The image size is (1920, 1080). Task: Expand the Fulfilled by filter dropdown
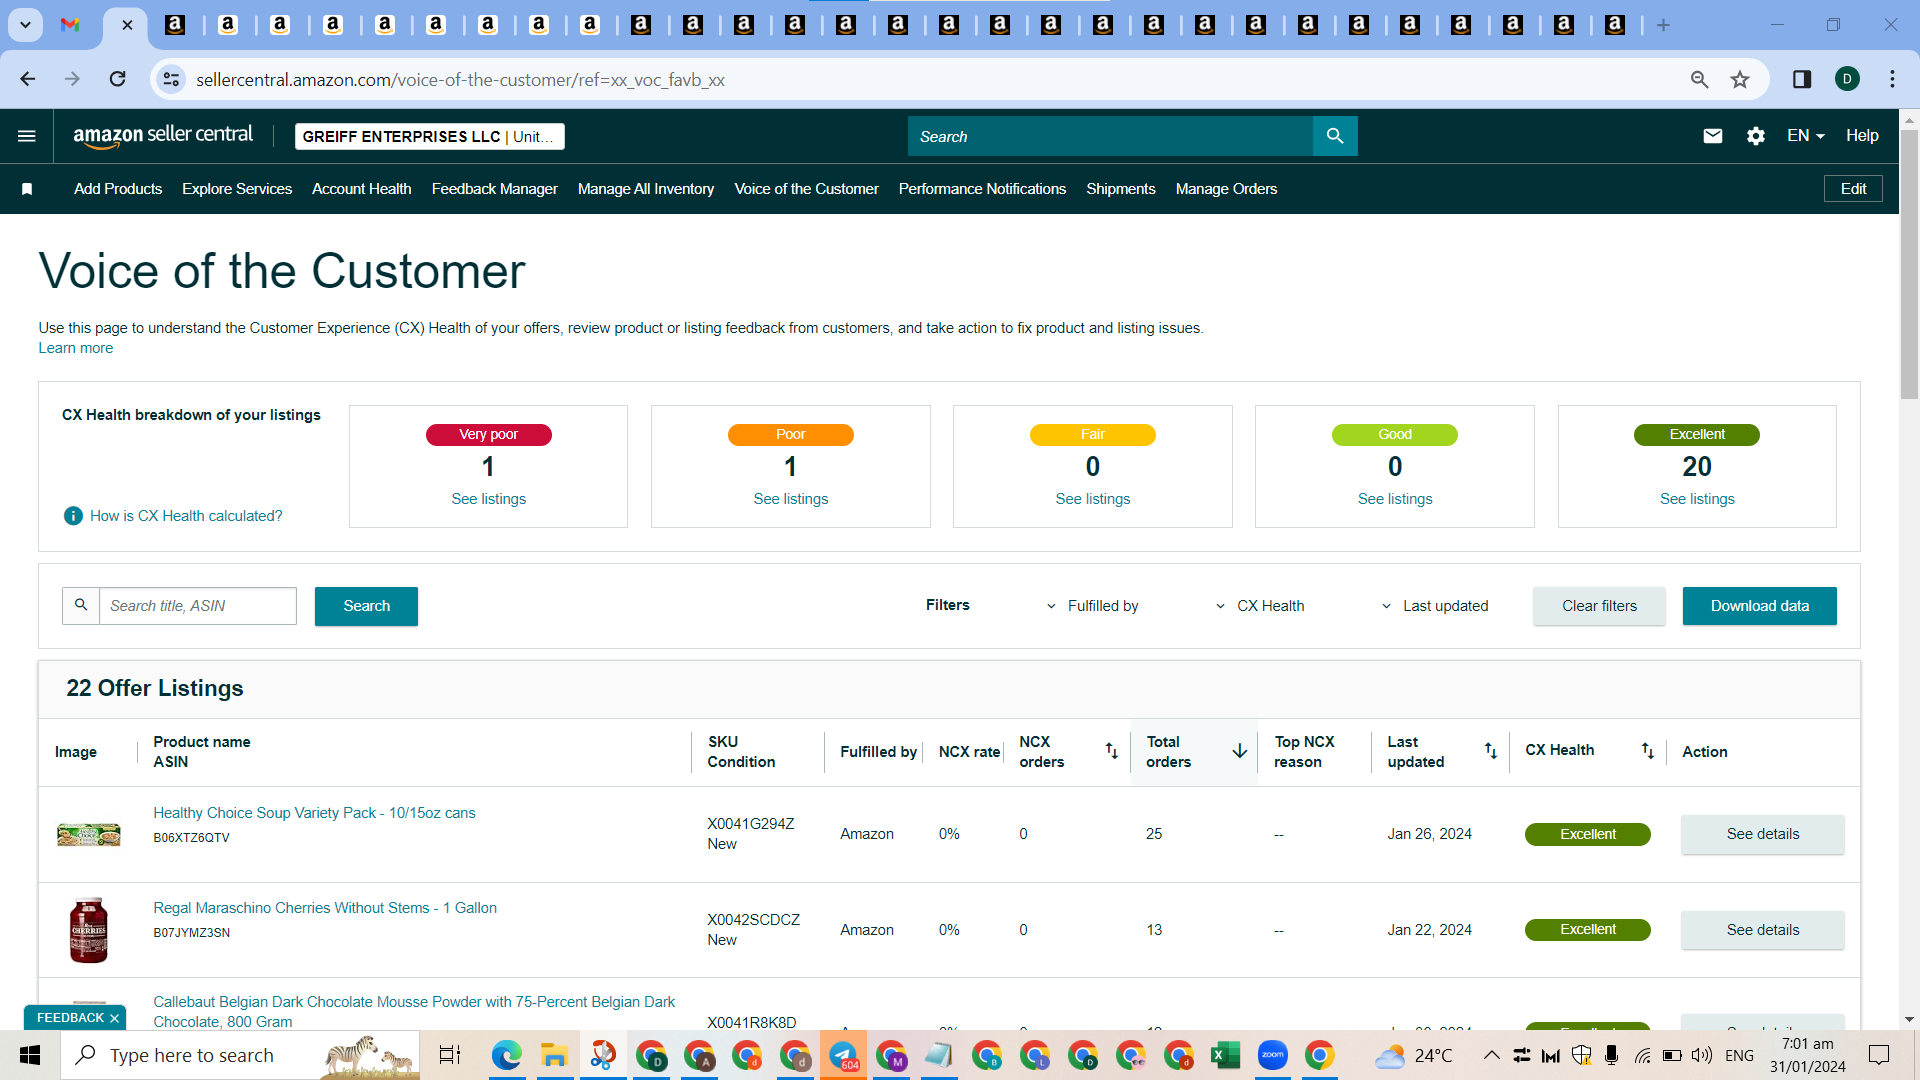(1092, 606)
